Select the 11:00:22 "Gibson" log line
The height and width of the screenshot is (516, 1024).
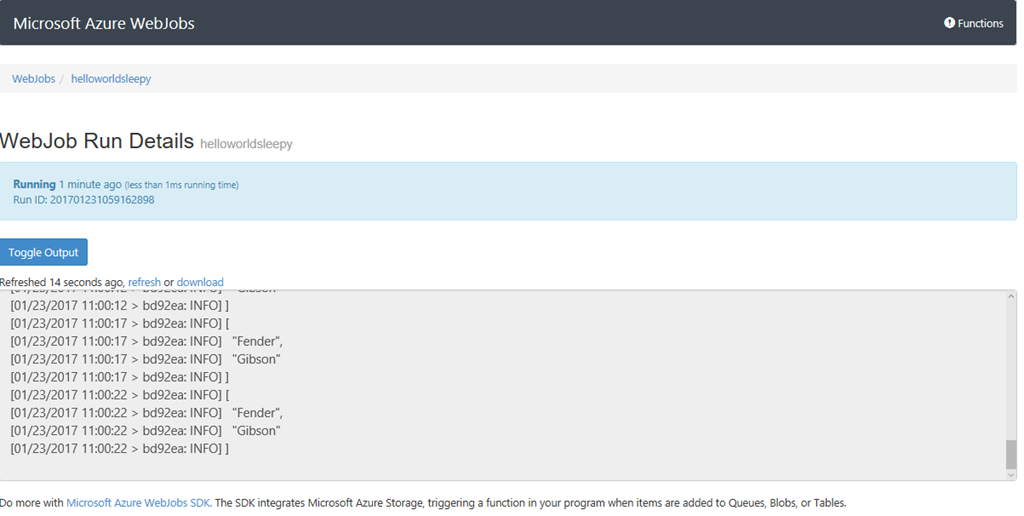point(146,430)
